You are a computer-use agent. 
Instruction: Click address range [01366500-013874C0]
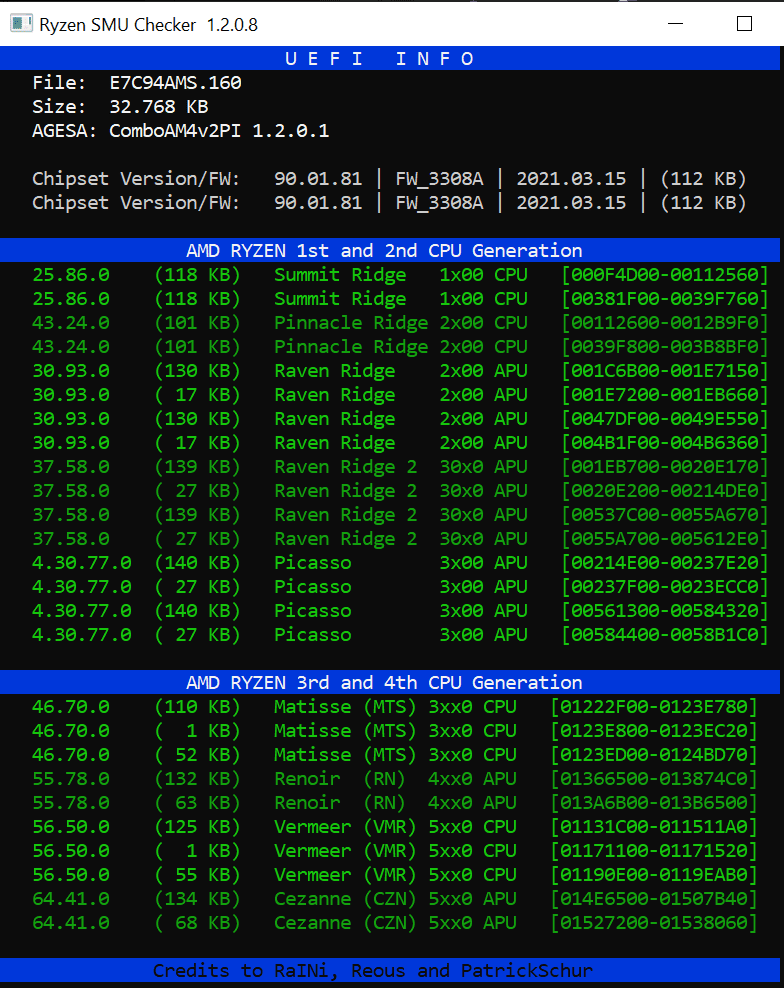pyautogui.click(x=654, y=778)
